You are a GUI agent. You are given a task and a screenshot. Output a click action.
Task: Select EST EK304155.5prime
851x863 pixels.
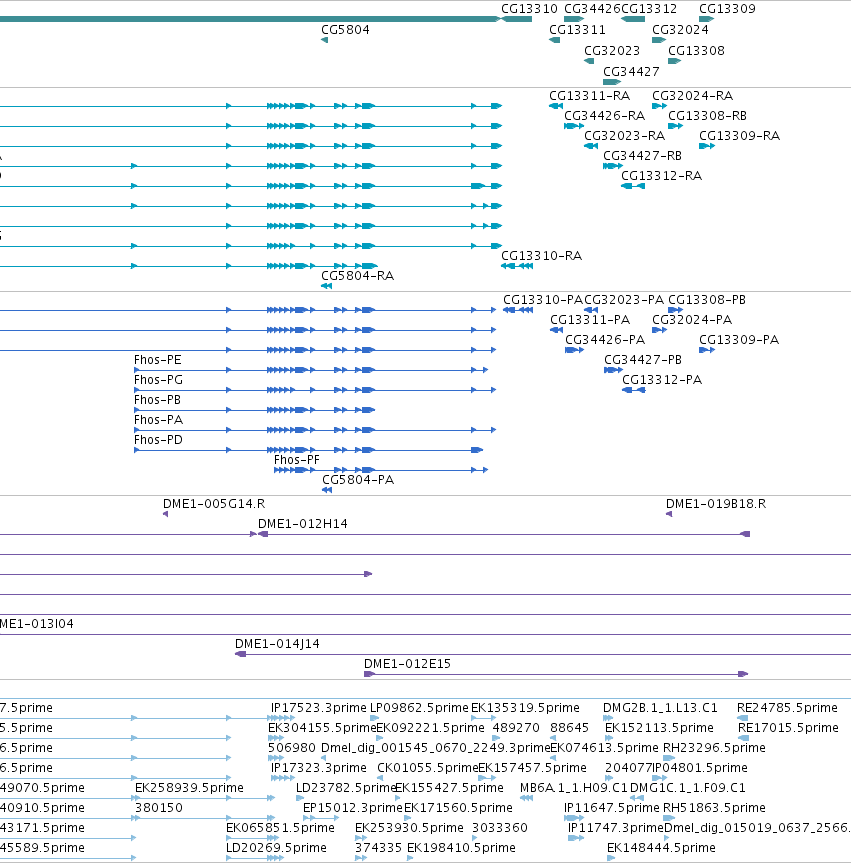pyautogui.click(x=321, y=728)
